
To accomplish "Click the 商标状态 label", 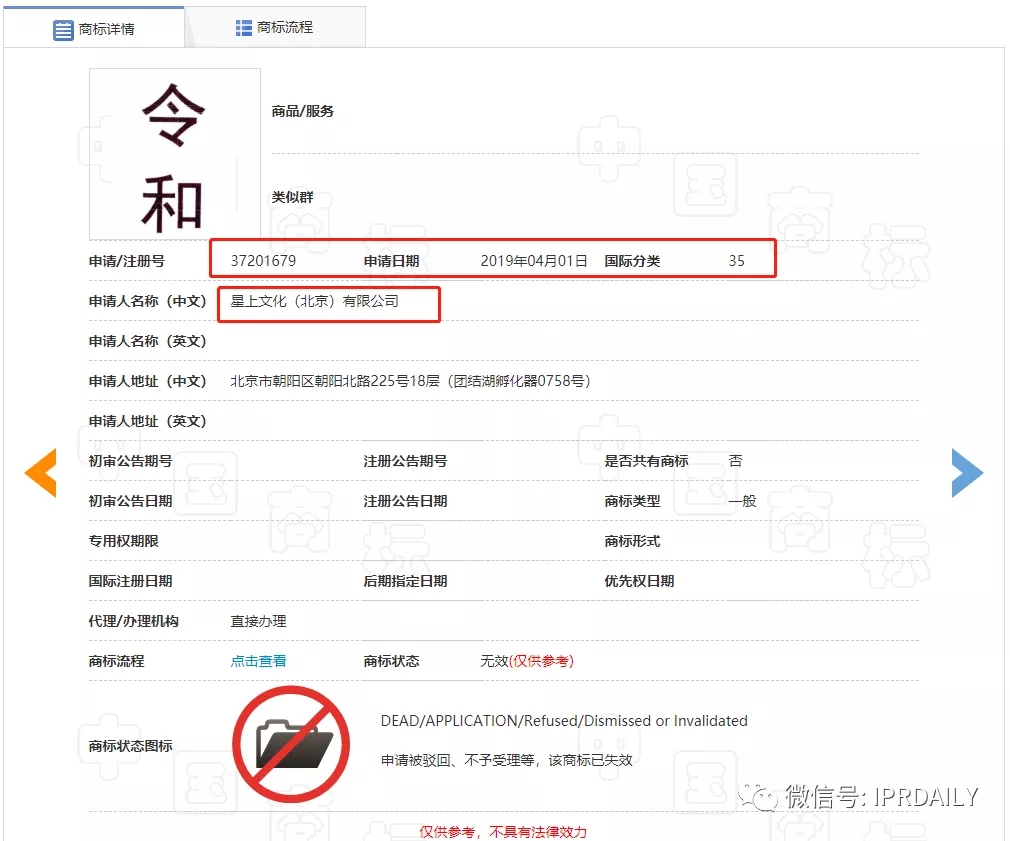I will (x=391, y=661).
